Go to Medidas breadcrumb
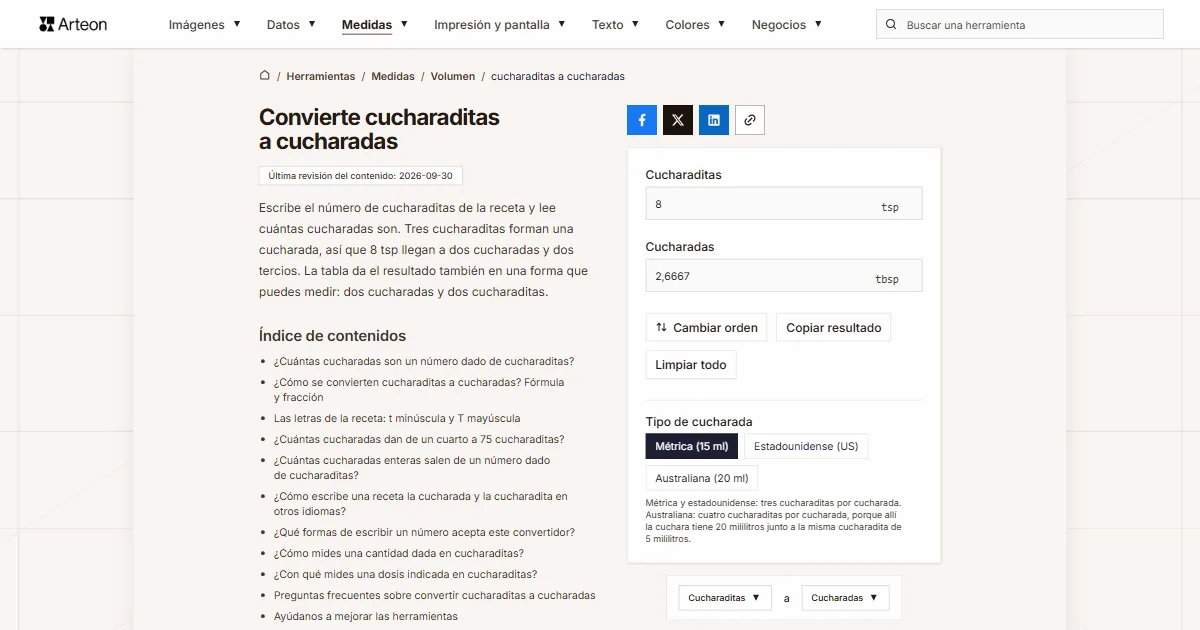This screenshot has height=630, width=1200. coord(393,76)
